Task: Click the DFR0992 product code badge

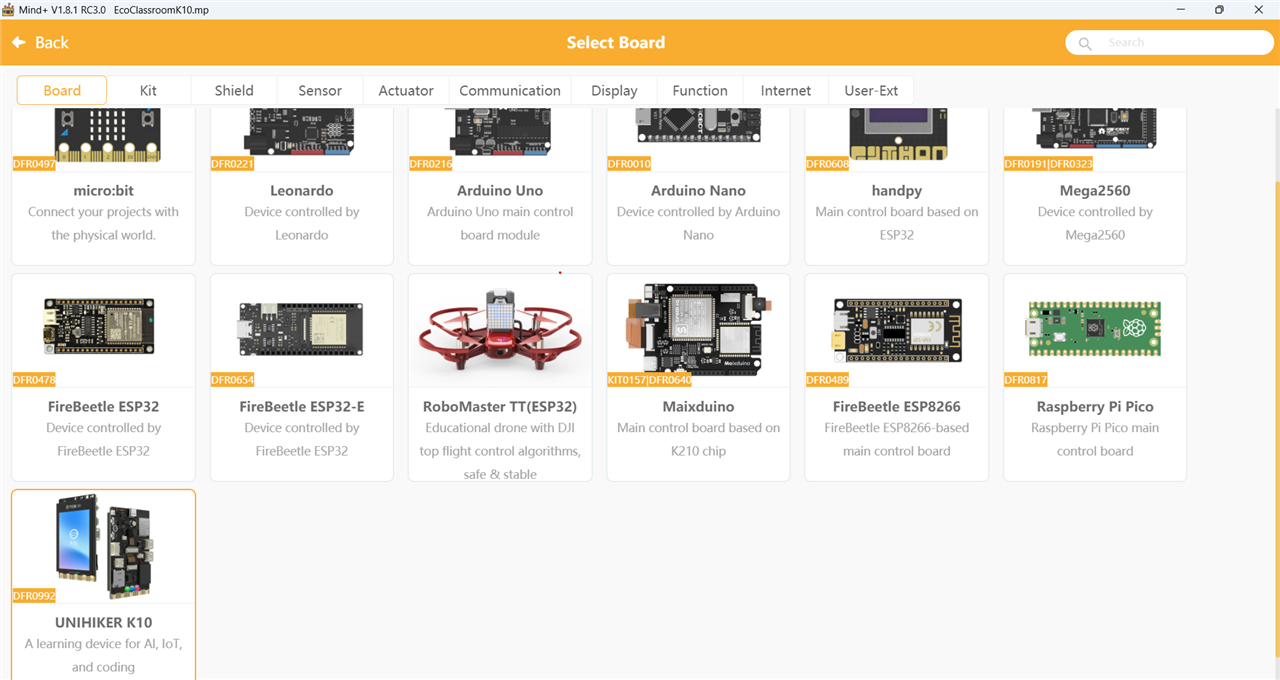Action: (34, 595)
